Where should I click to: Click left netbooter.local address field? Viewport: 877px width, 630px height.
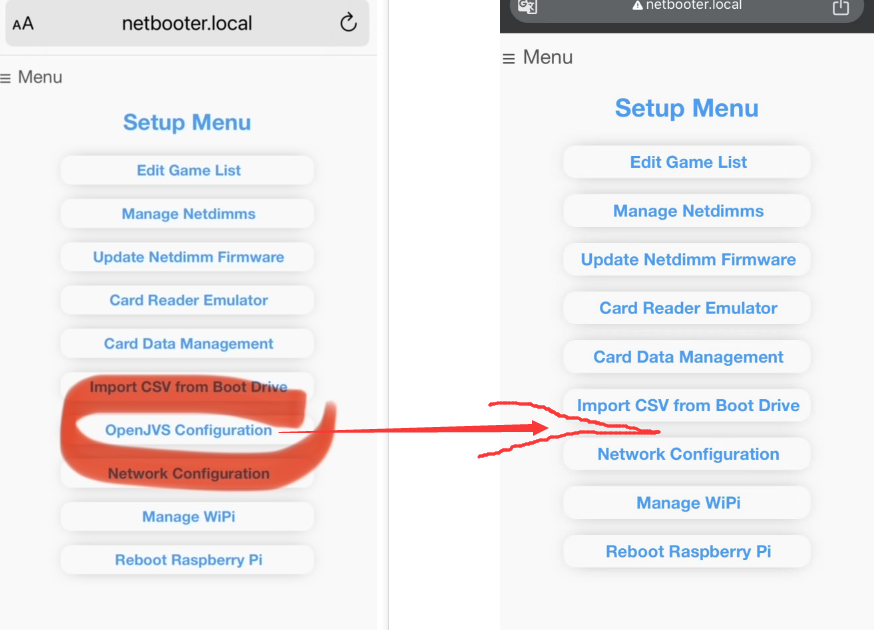[x=187, y=23]
